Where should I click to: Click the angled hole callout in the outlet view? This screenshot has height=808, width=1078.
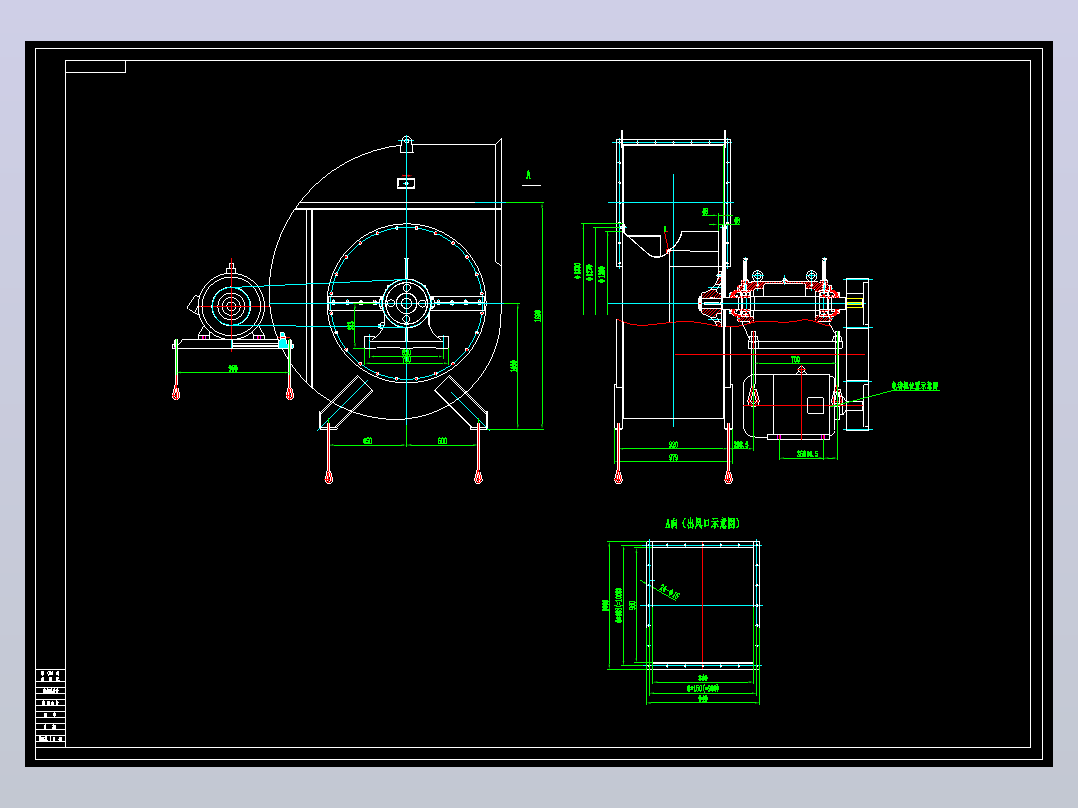[669, 592]
